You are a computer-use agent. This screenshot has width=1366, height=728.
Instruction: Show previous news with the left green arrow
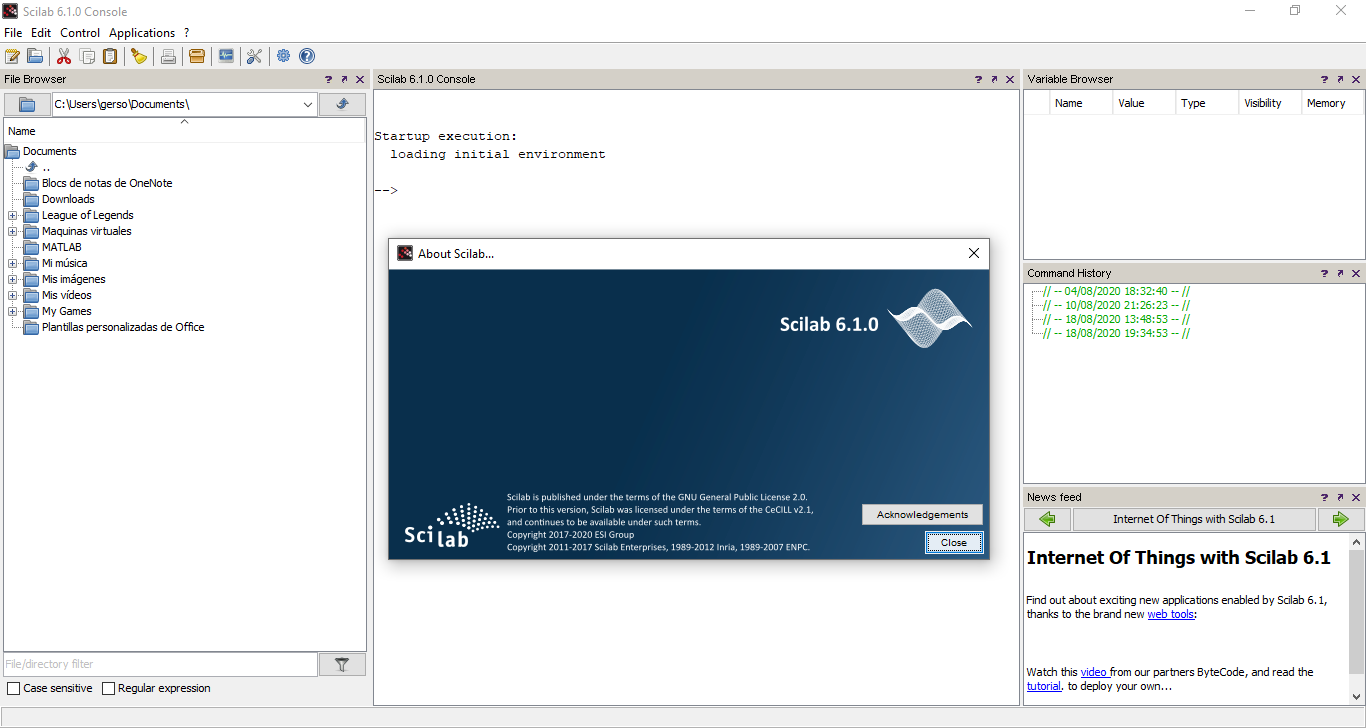(x=1047, y=519)
